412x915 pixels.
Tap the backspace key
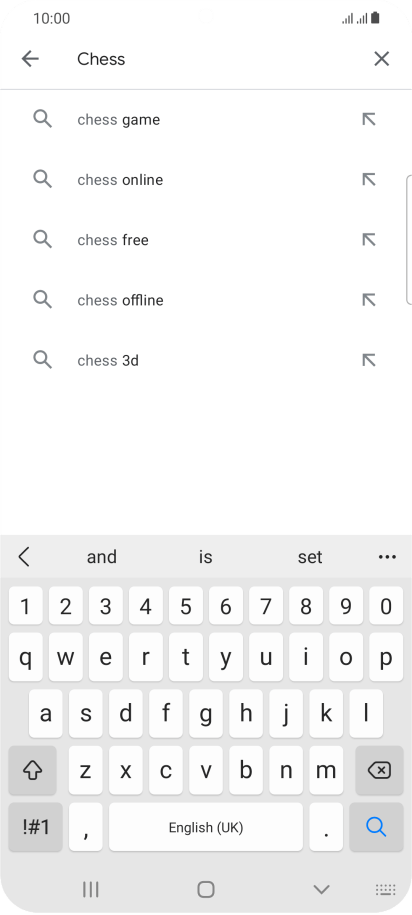[x=379, y=771]
